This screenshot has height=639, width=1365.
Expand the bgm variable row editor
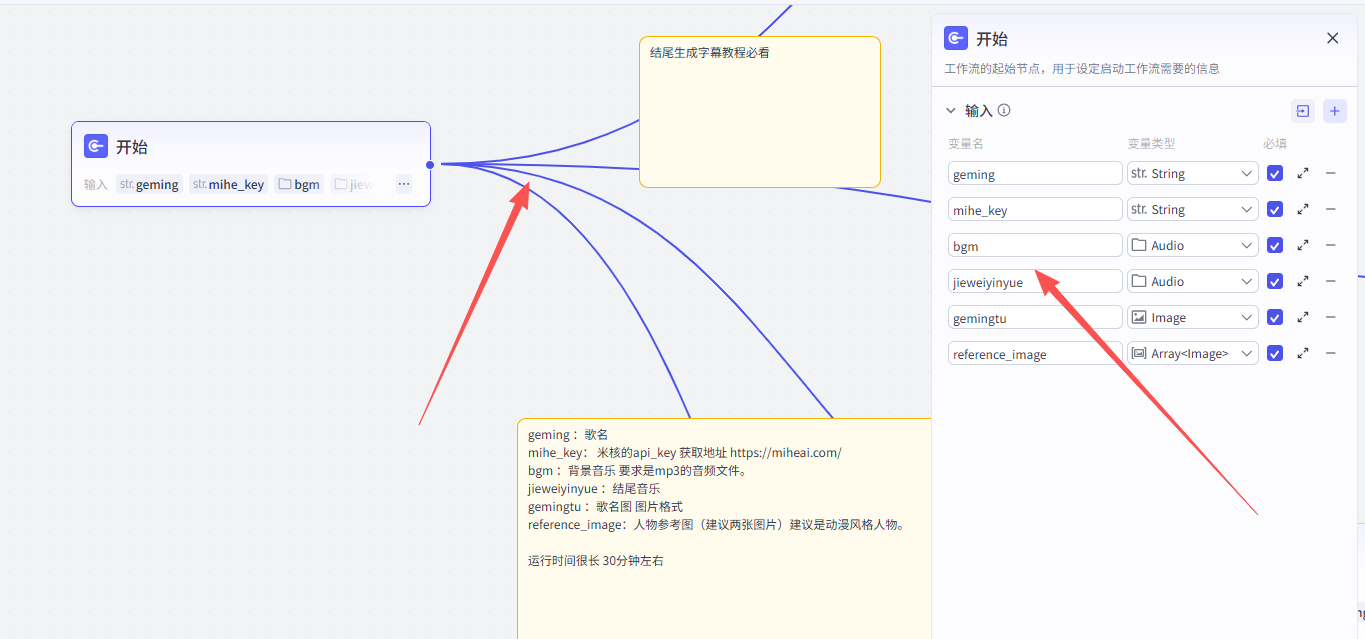click(1303, 245)
